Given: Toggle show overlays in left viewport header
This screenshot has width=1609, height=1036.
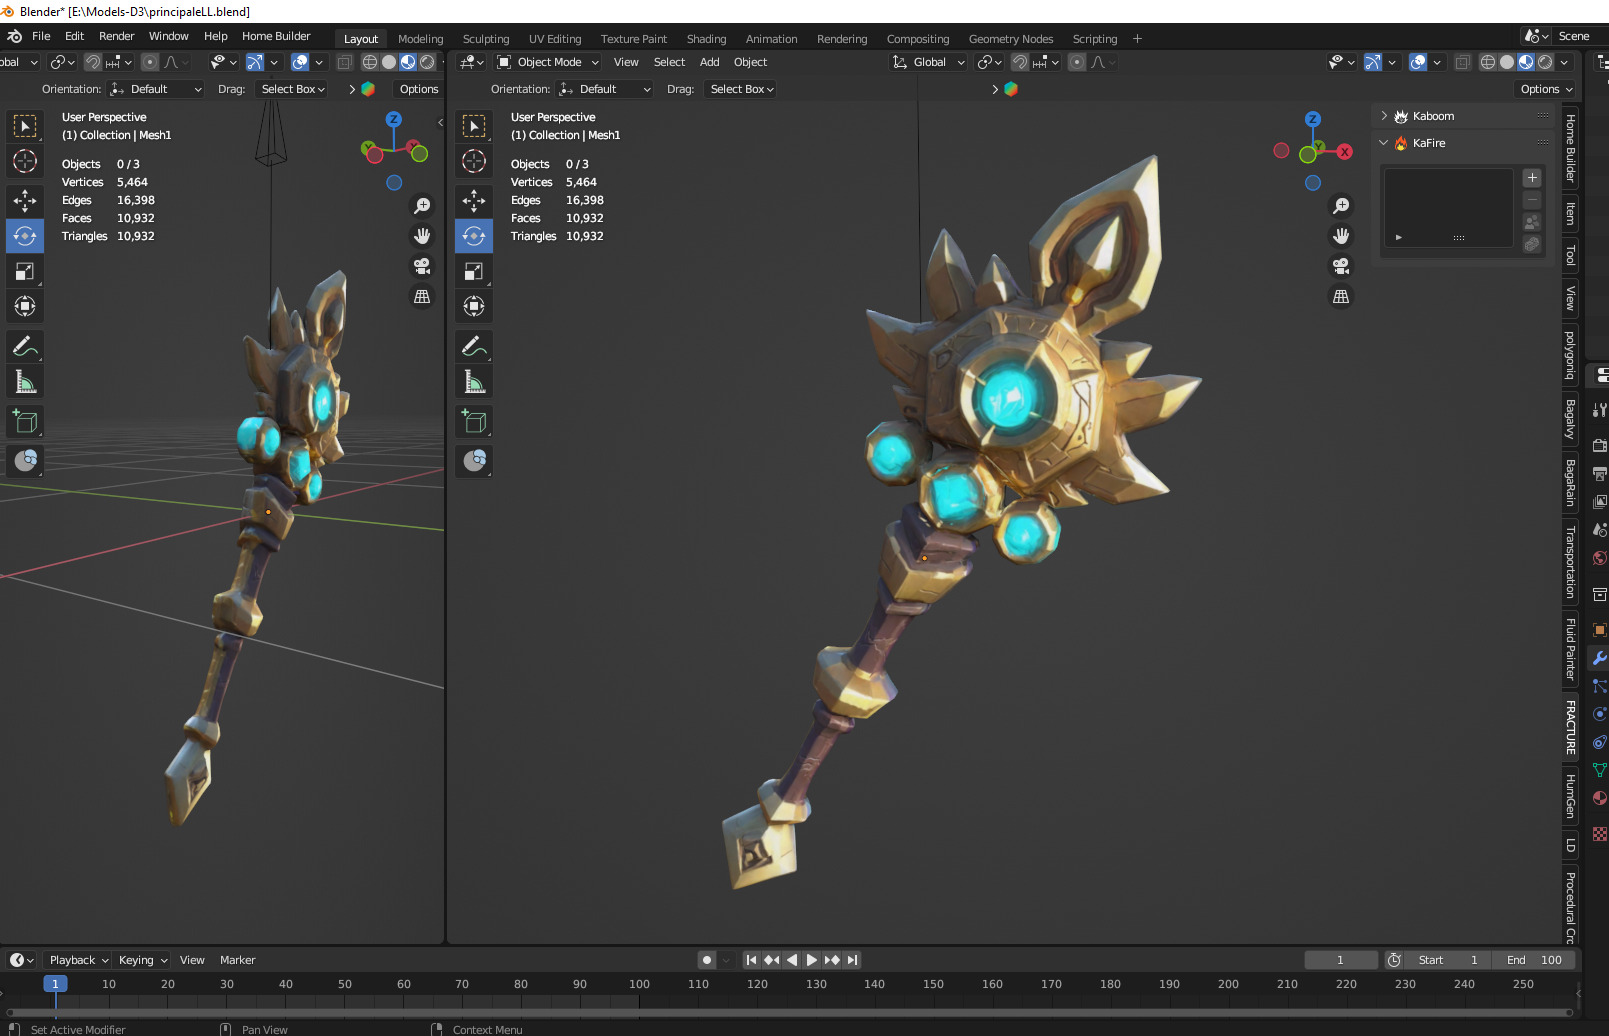Looking at the screenshot, I should (300, 62).
